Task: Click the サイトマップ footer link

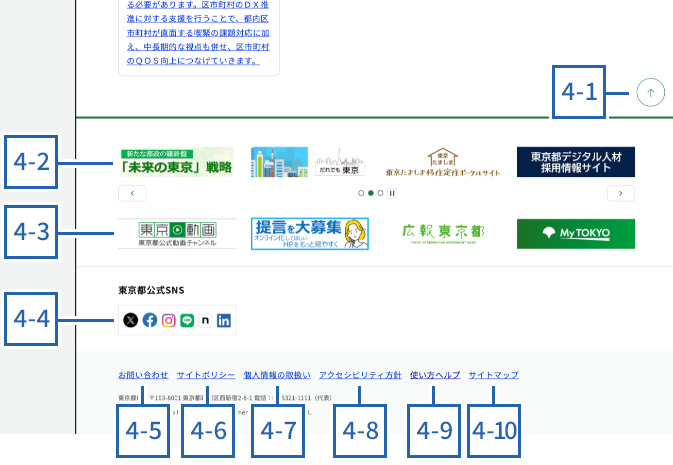Action: [x=493, y=375]
